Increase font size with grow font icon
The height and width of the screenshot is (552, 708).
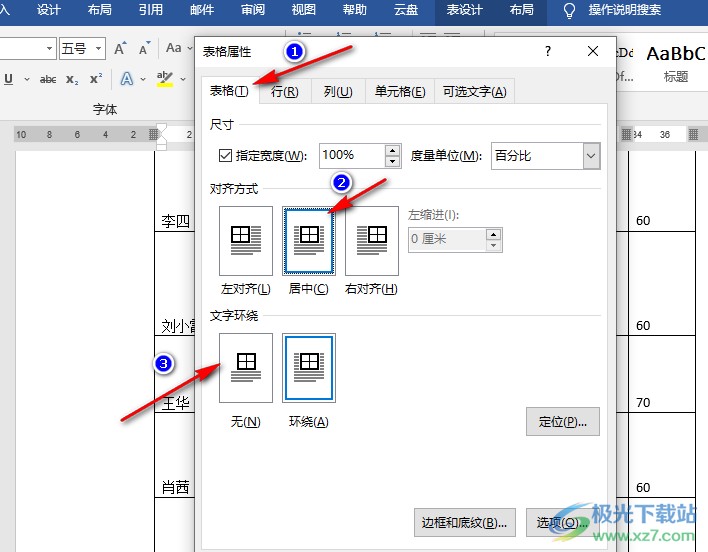(120, 48)
